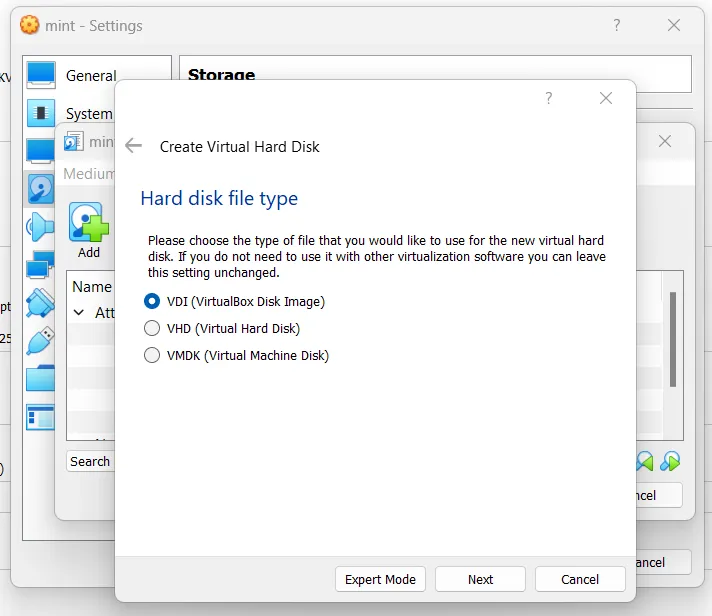Screen dimensions: 712x616
Task: Click System label in settings list
Action: pyautogui.click(x=89, y=113)
